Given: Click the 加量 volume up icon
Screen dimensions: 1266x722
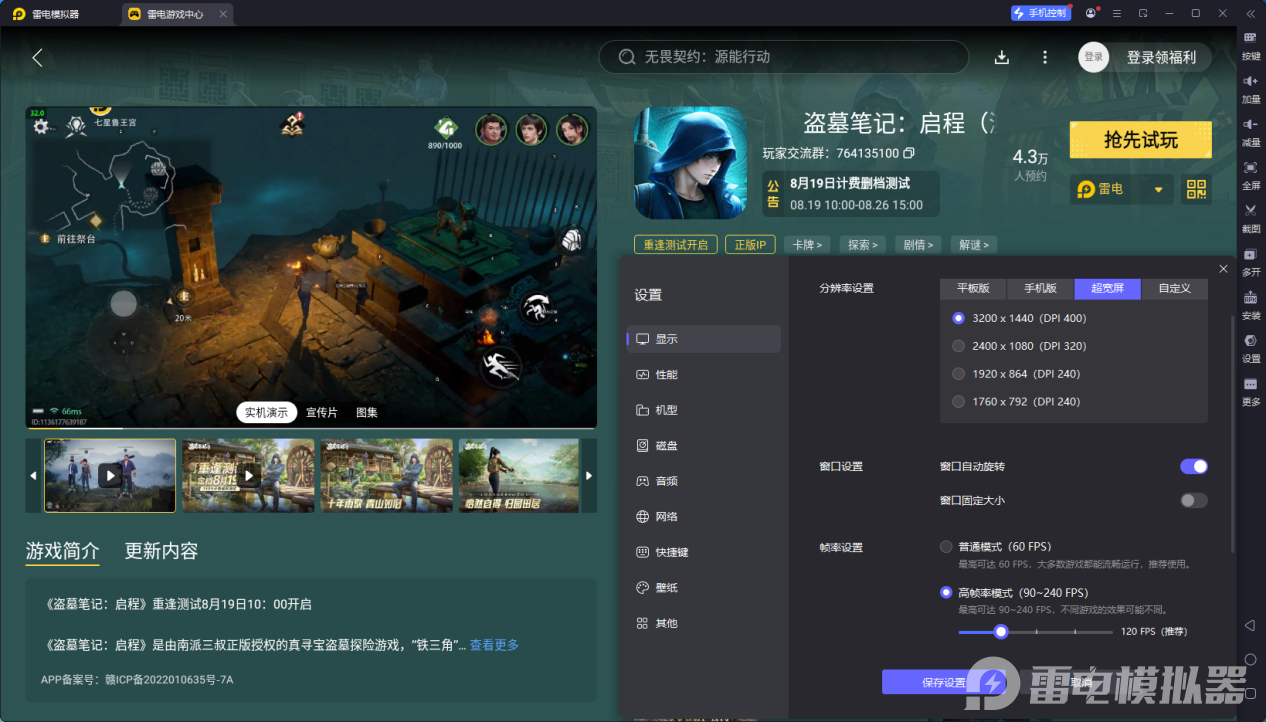Looking at the screenshot, I should pyautogui.click(x=1250, y=80).
